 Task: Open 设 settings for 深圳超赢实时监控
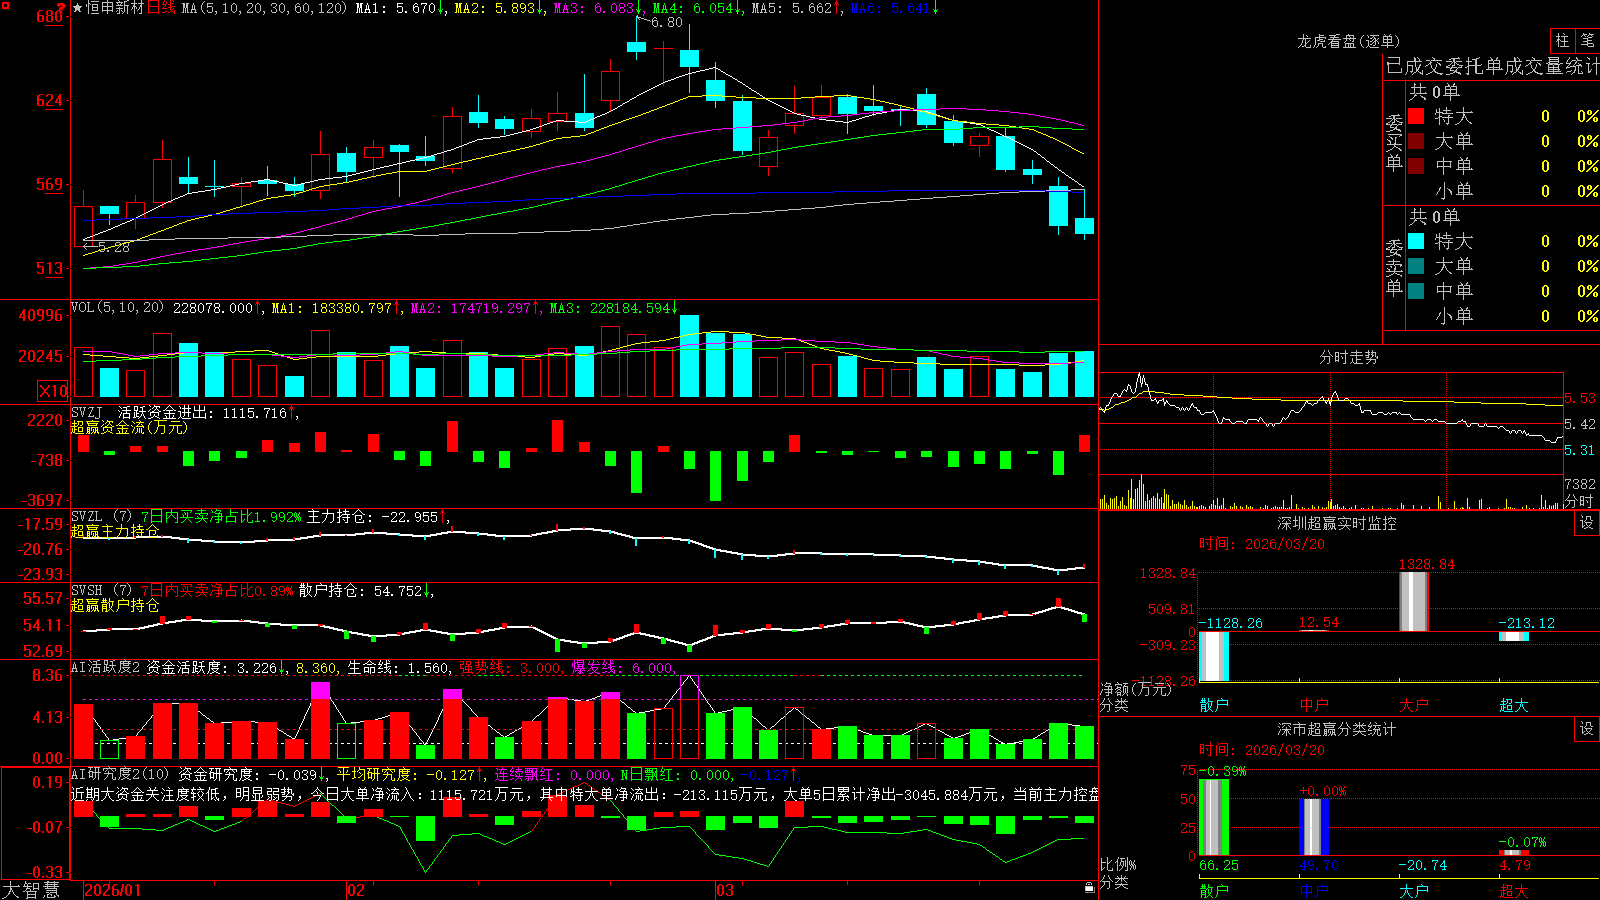(1587, 523)
